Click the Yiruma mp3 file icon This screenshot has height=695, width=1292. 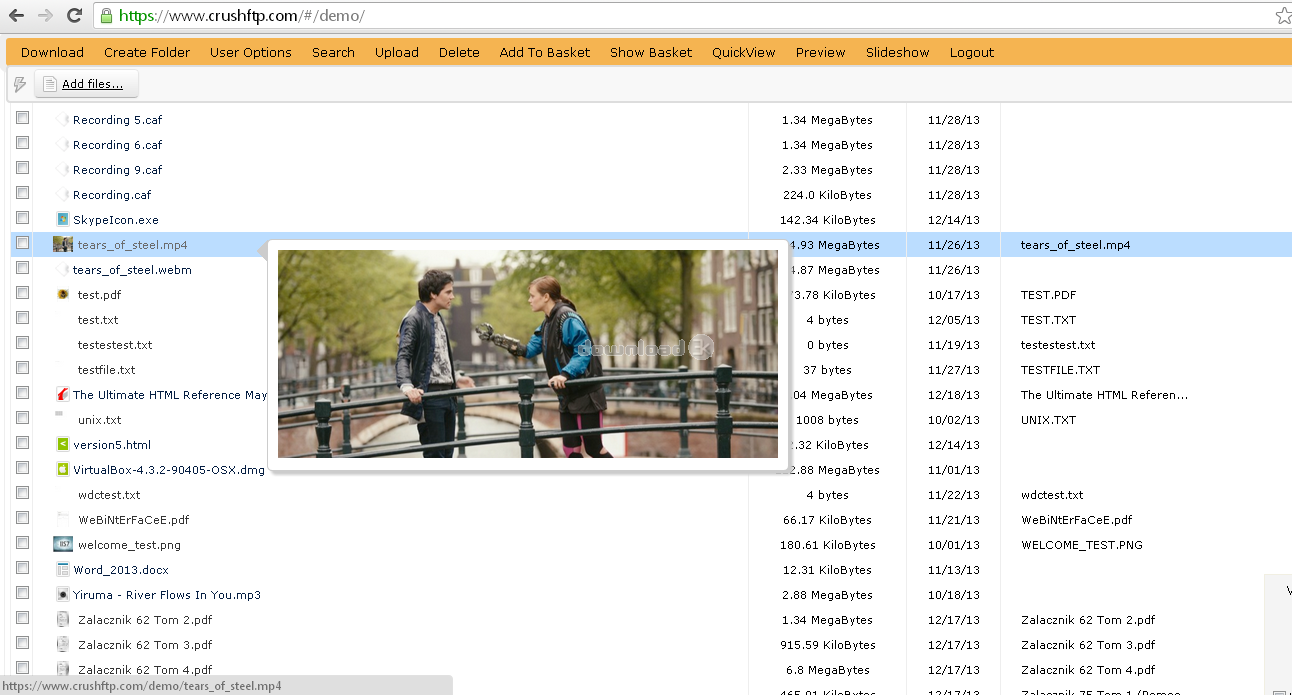coord(63,595)
